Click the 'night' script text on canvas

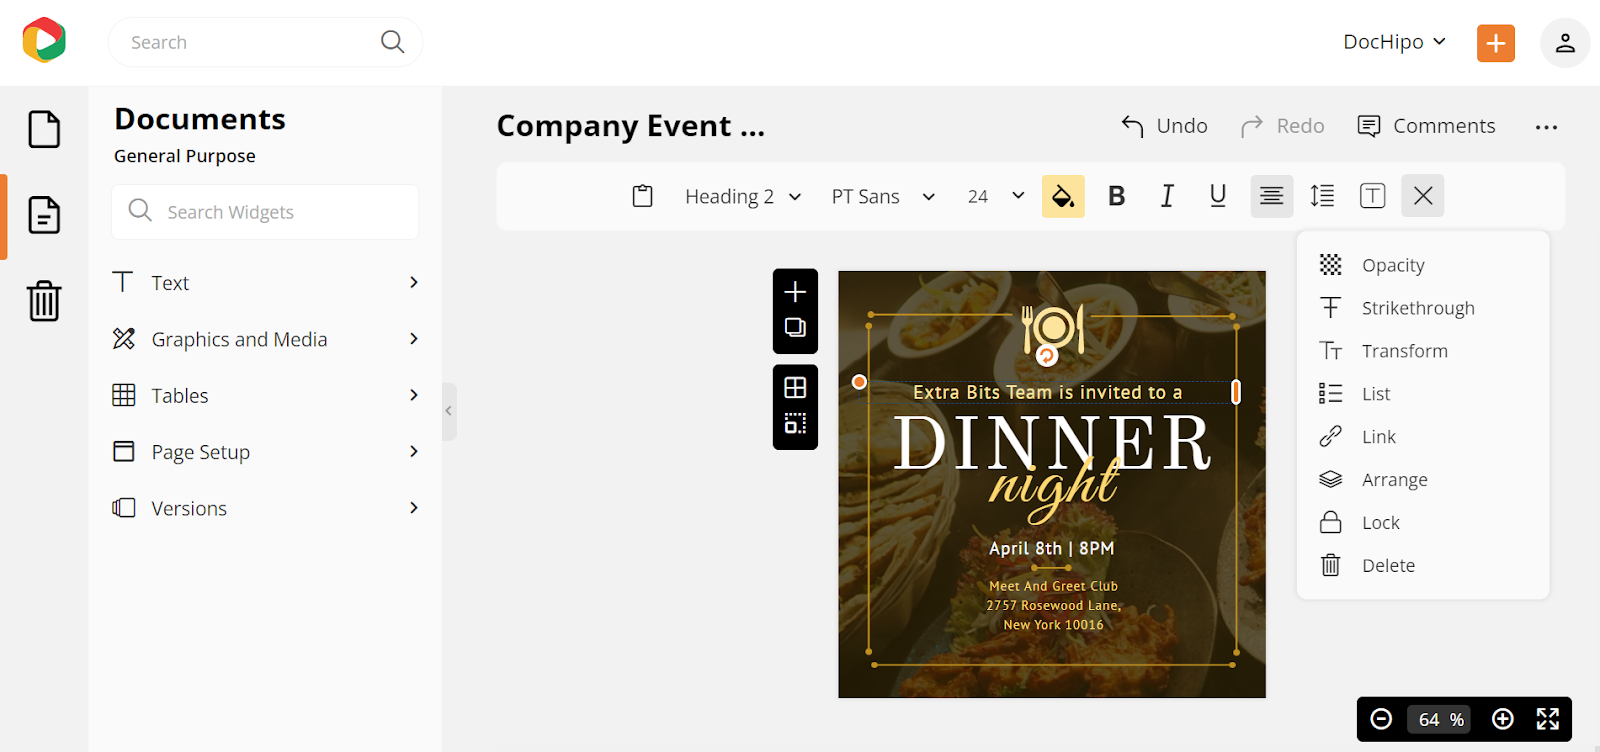tap(1053, 489)
